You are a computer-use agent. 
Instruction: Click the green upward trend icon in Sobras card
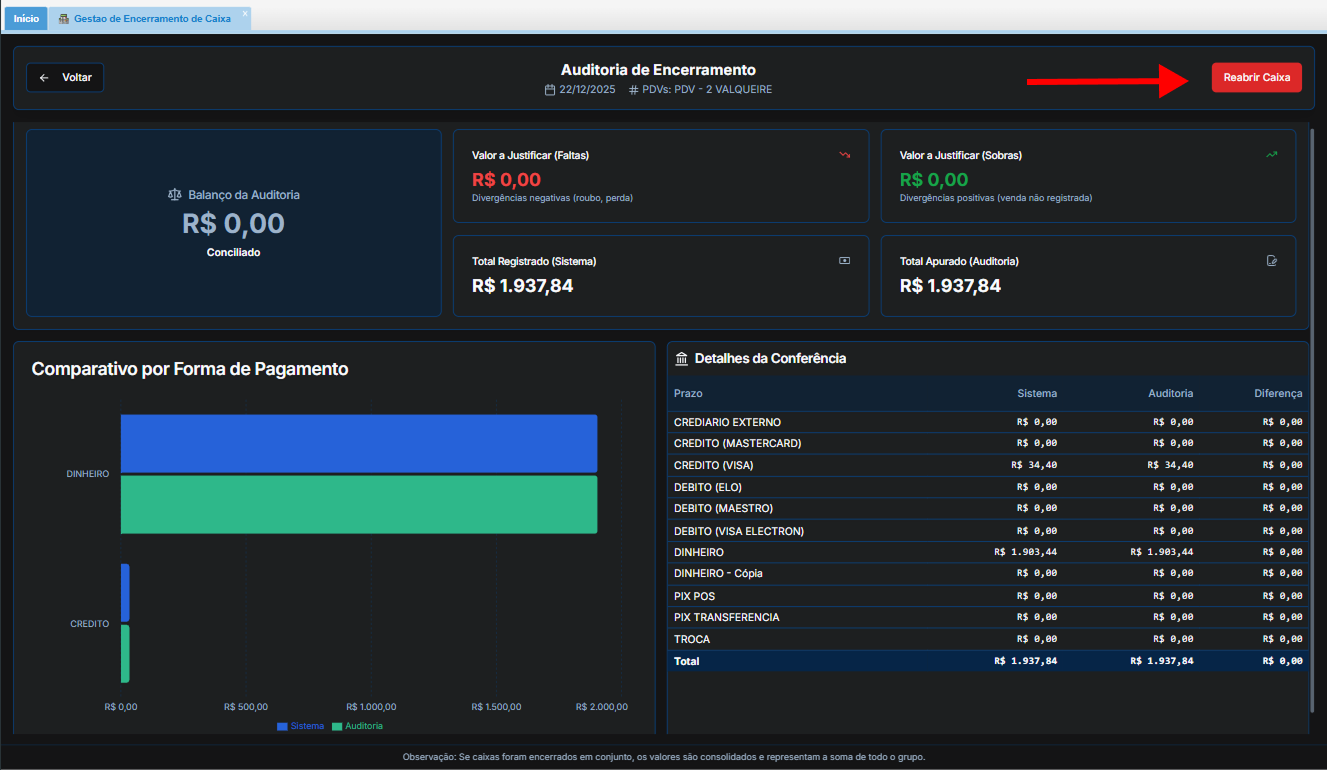tap(1272, 155)
